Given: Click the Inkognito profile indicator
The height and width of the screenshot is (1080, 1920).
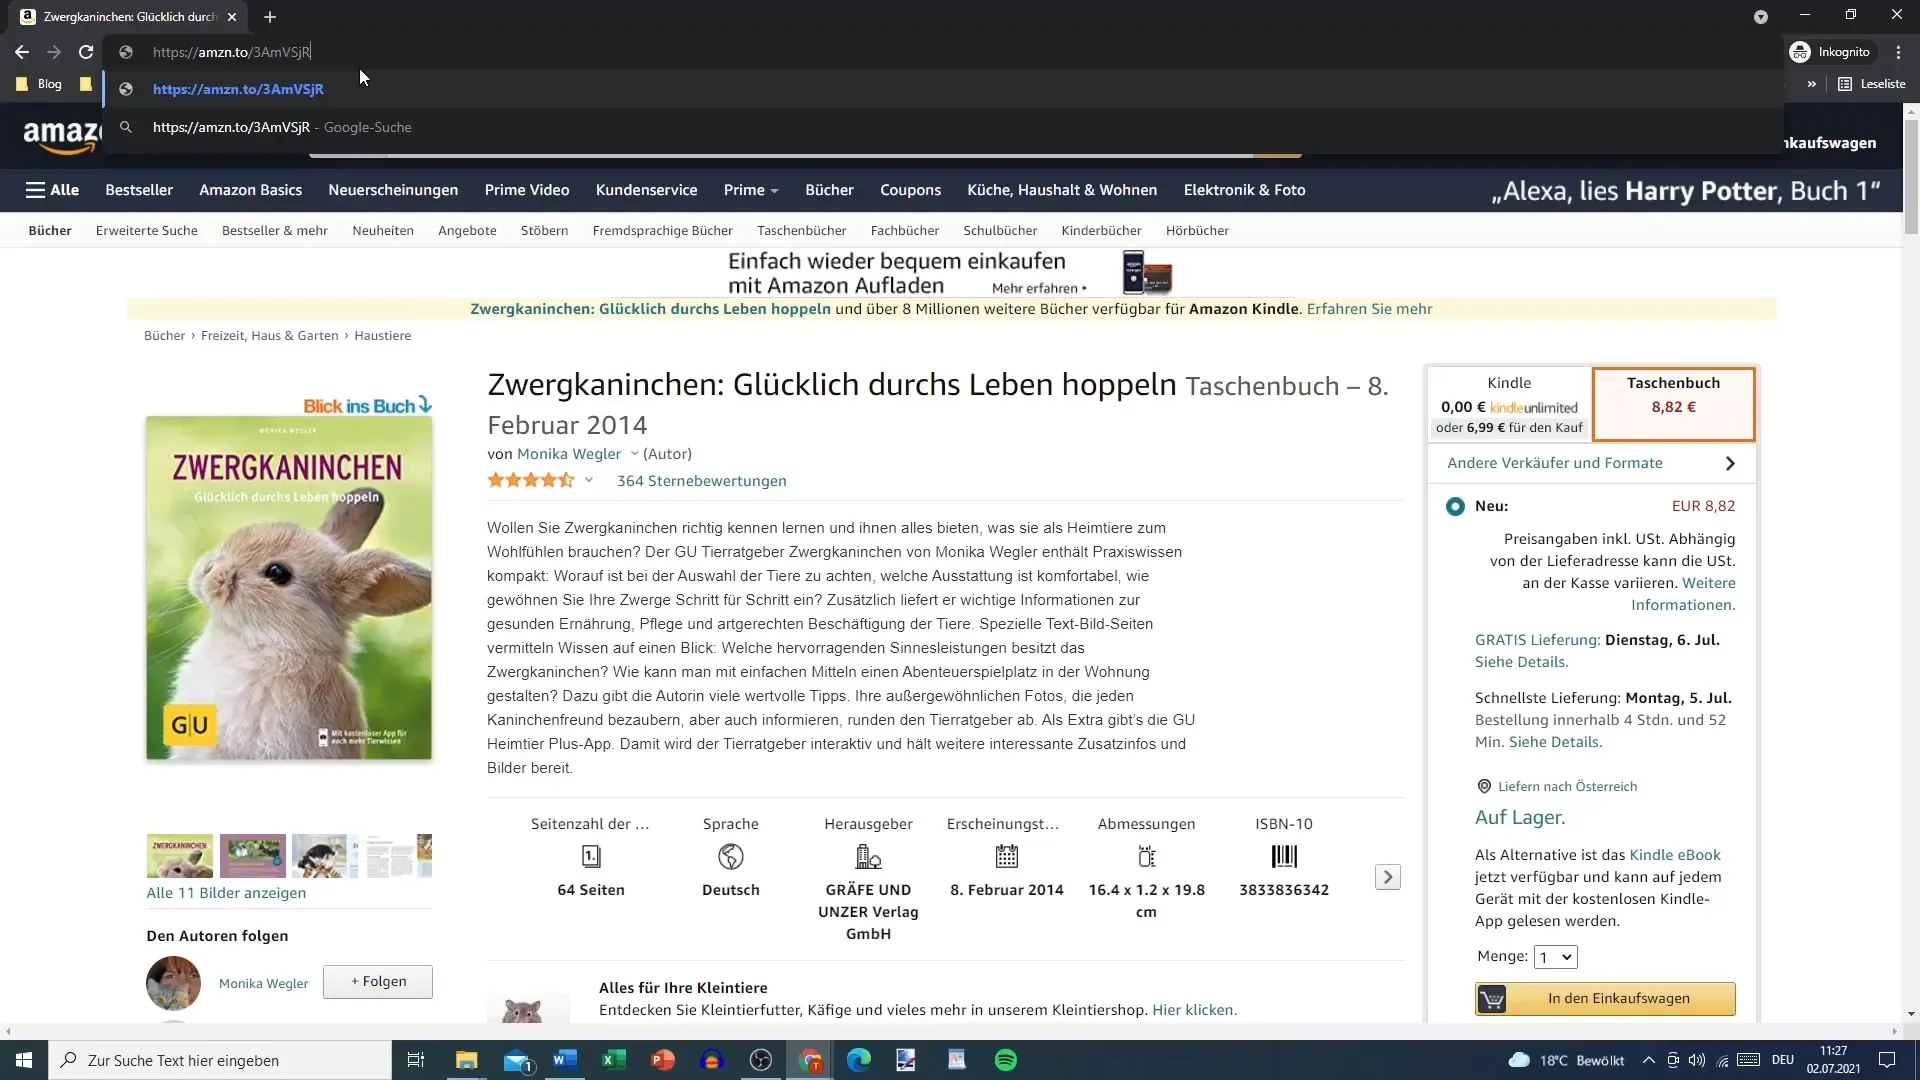Looking at the screenshot, I should pyautogui.click(x=1830, y=52).
